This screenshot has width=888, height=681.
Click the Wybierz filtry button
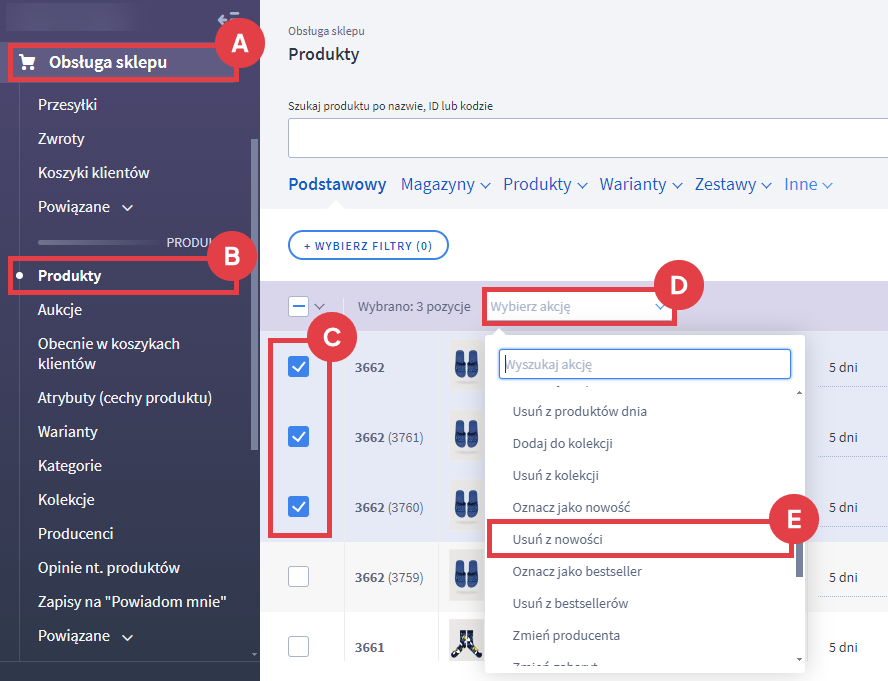[x=368, y=245]
